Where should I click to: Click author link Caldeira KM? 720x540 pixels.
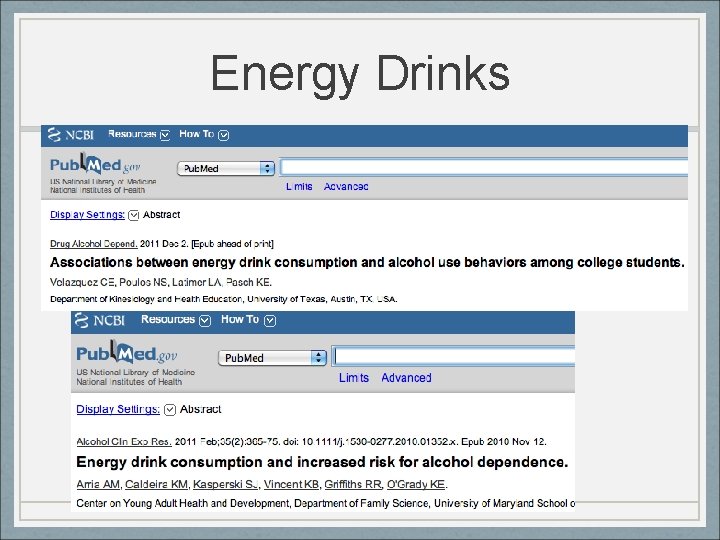[x=156, y=484]
